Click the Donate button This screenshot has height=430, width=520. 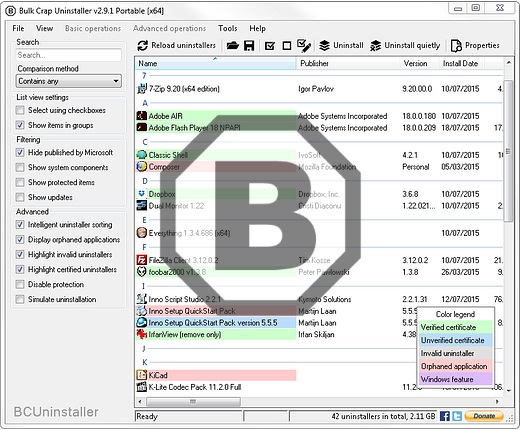point(484,416)
